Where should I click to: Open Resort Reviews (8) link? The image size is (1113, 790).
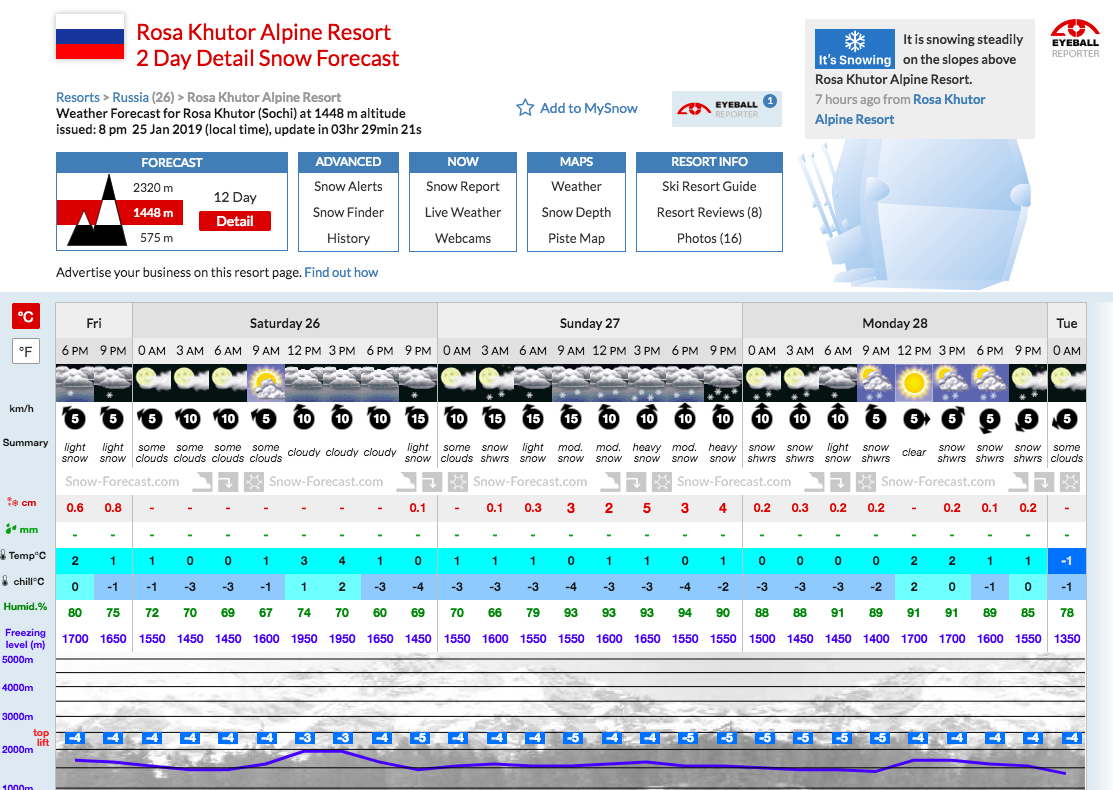point(709,212)
